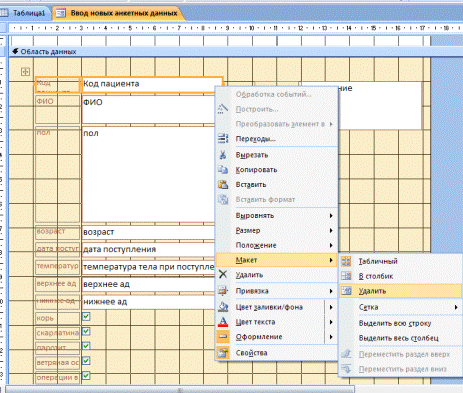This screenshot has height=393, width=463.
Task: Click the red letter A text color icon
Action: 223,322
